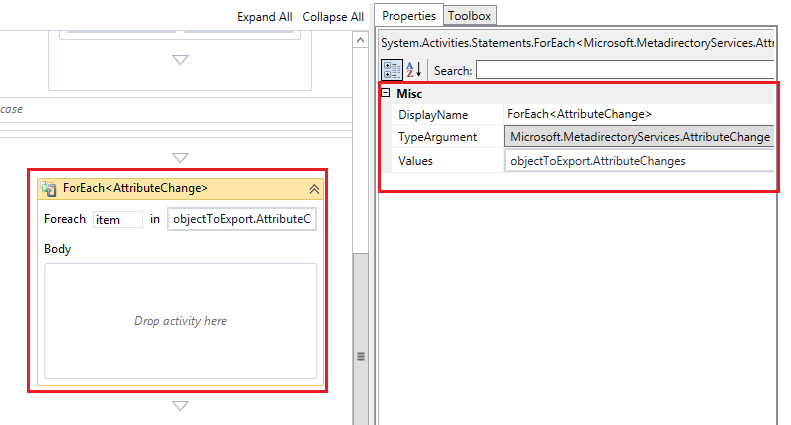Click the Drop activity here body area
This screenshot has height=425, width=791.
tap(181, 321)
